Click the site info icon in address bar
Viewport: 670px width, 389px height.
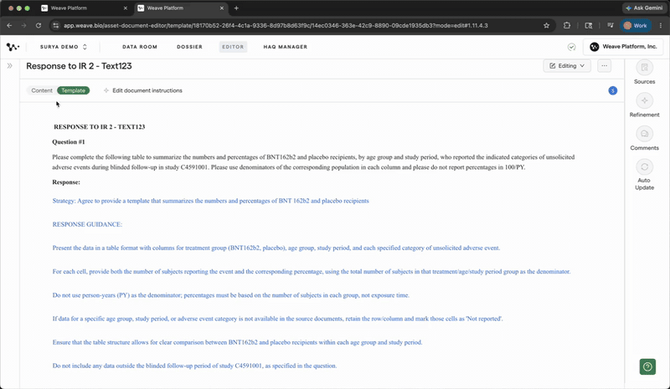click(56, 26)
